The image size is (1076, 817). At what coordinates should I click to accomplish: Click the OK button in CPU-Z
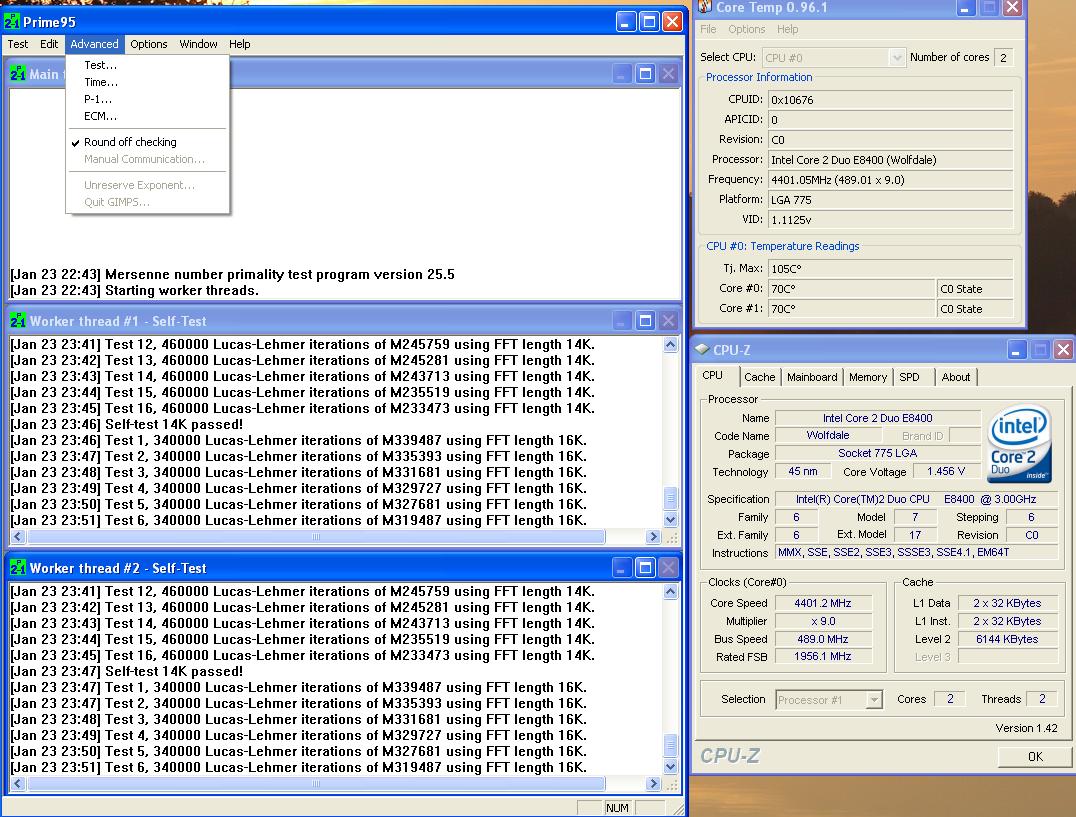coord(1035,757)
